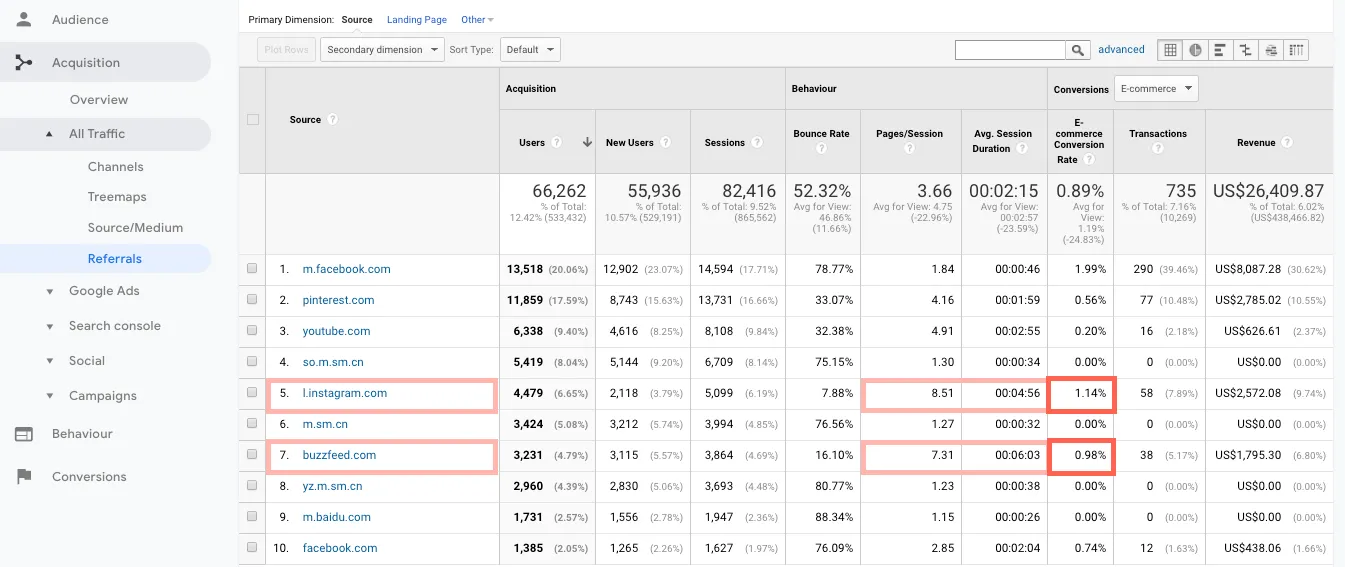1345x567 pixels.
Task: Open the Sort Type Default dropdown
Action: 530,50
